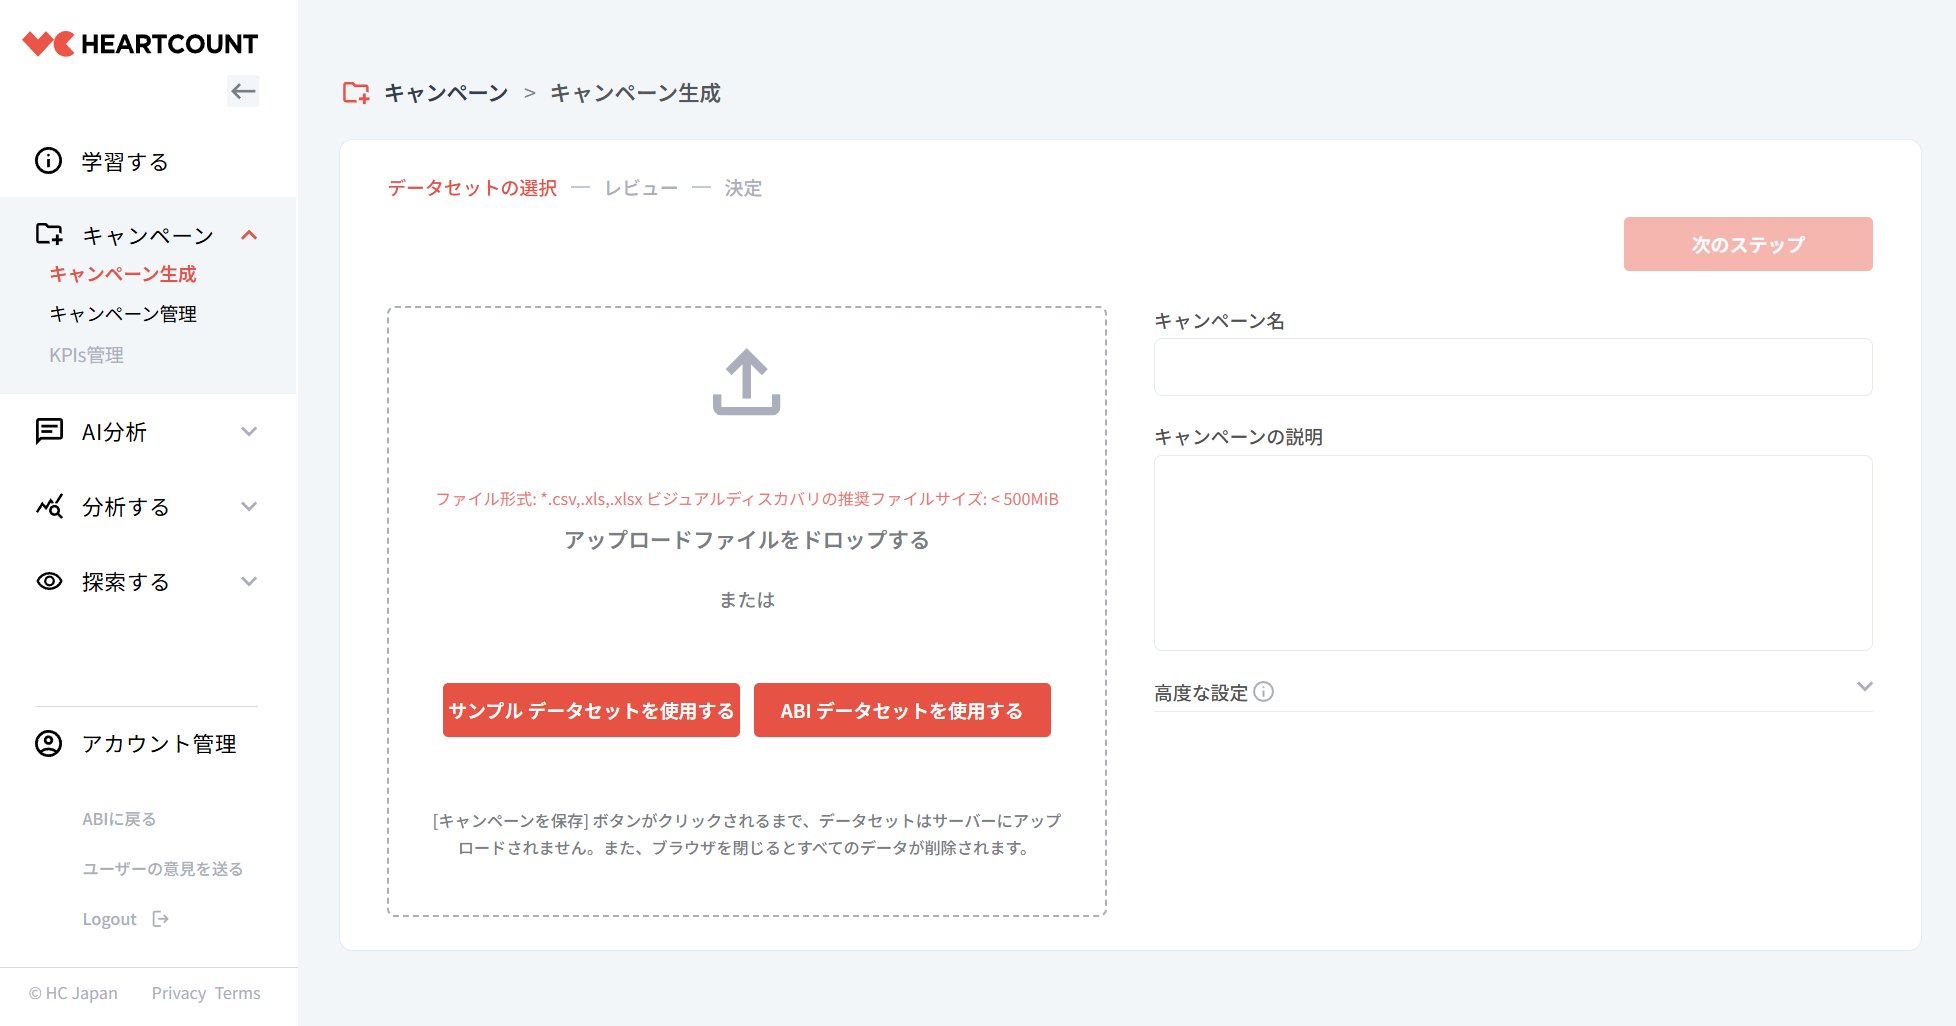
Task: Click the 次のステップ button
Action: pyautogui.click(x=1747, y=244)
